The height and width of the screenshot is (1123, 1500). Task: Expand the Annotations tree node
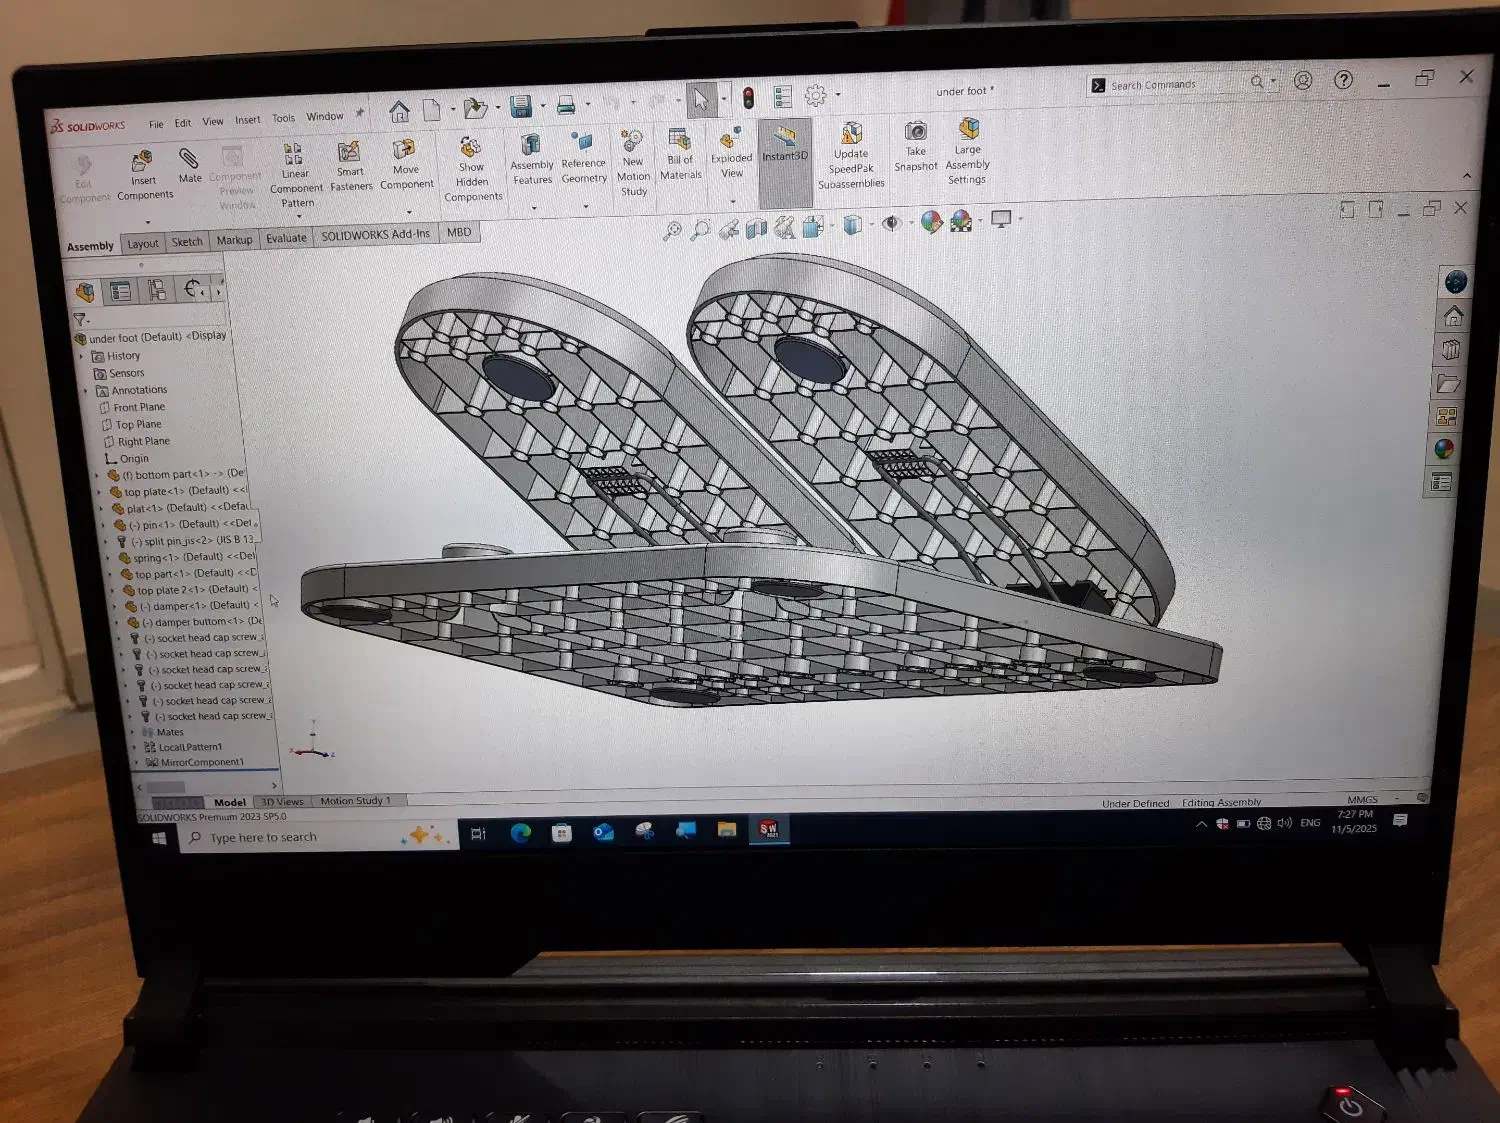(x=87, y=390)
